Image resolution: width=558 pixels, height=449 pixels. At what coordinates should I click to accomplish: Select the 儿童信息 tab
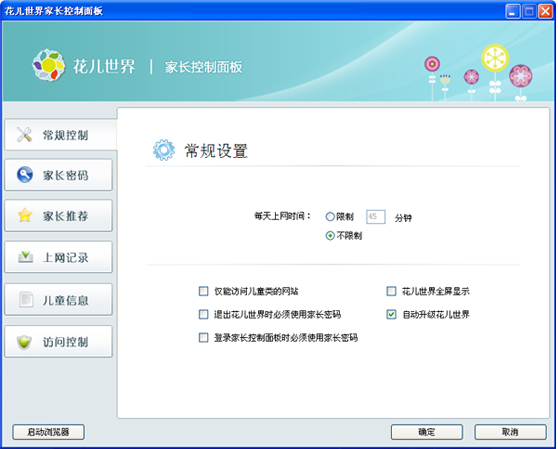(58, 300)
